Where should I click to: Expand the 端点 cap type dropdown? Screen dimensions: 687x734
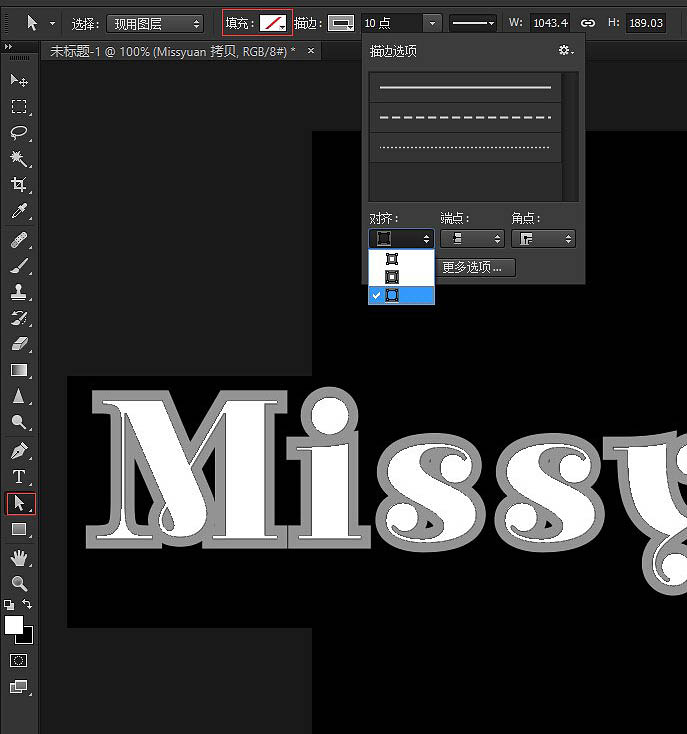(x=472, y=239)
